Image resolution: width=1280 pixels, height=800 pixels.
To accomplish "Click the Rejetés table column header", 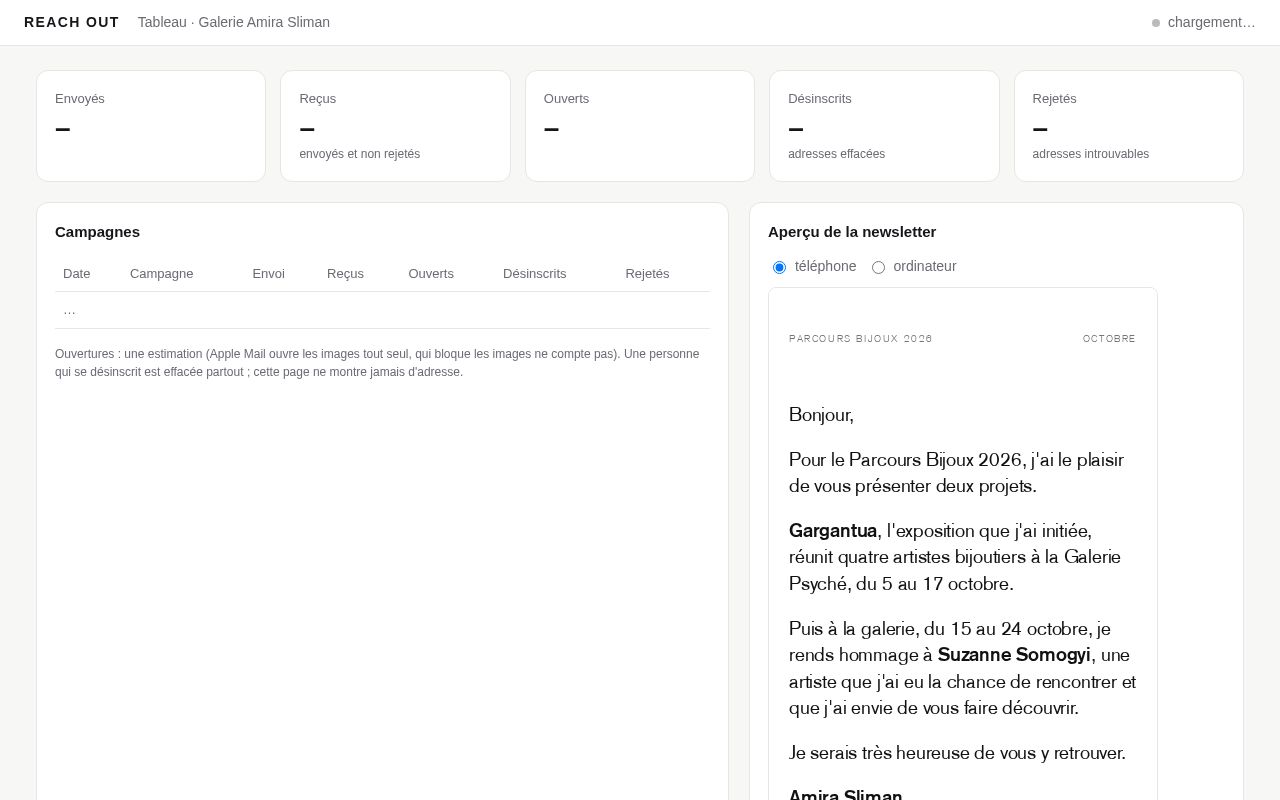I will coord(647,273).
